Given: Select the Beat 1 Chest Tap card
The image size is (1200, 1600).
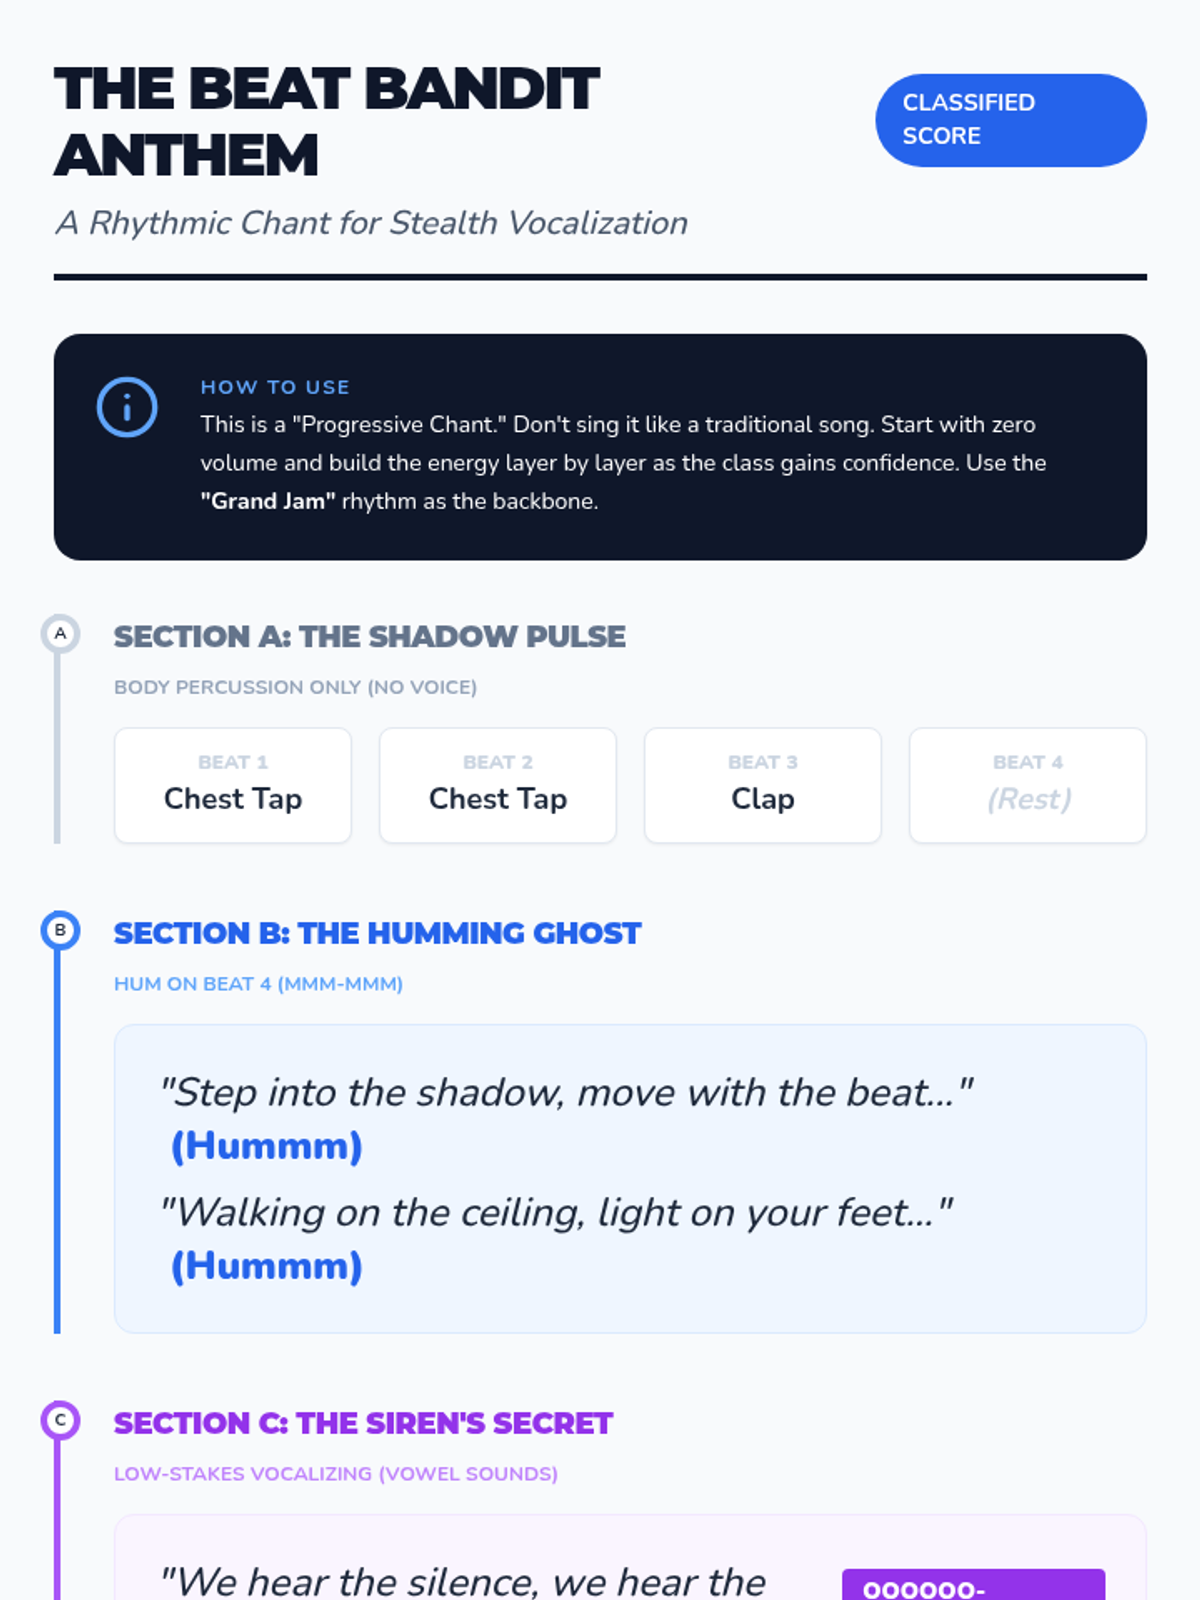Looking at the screenshot, I should click(233, 786).
